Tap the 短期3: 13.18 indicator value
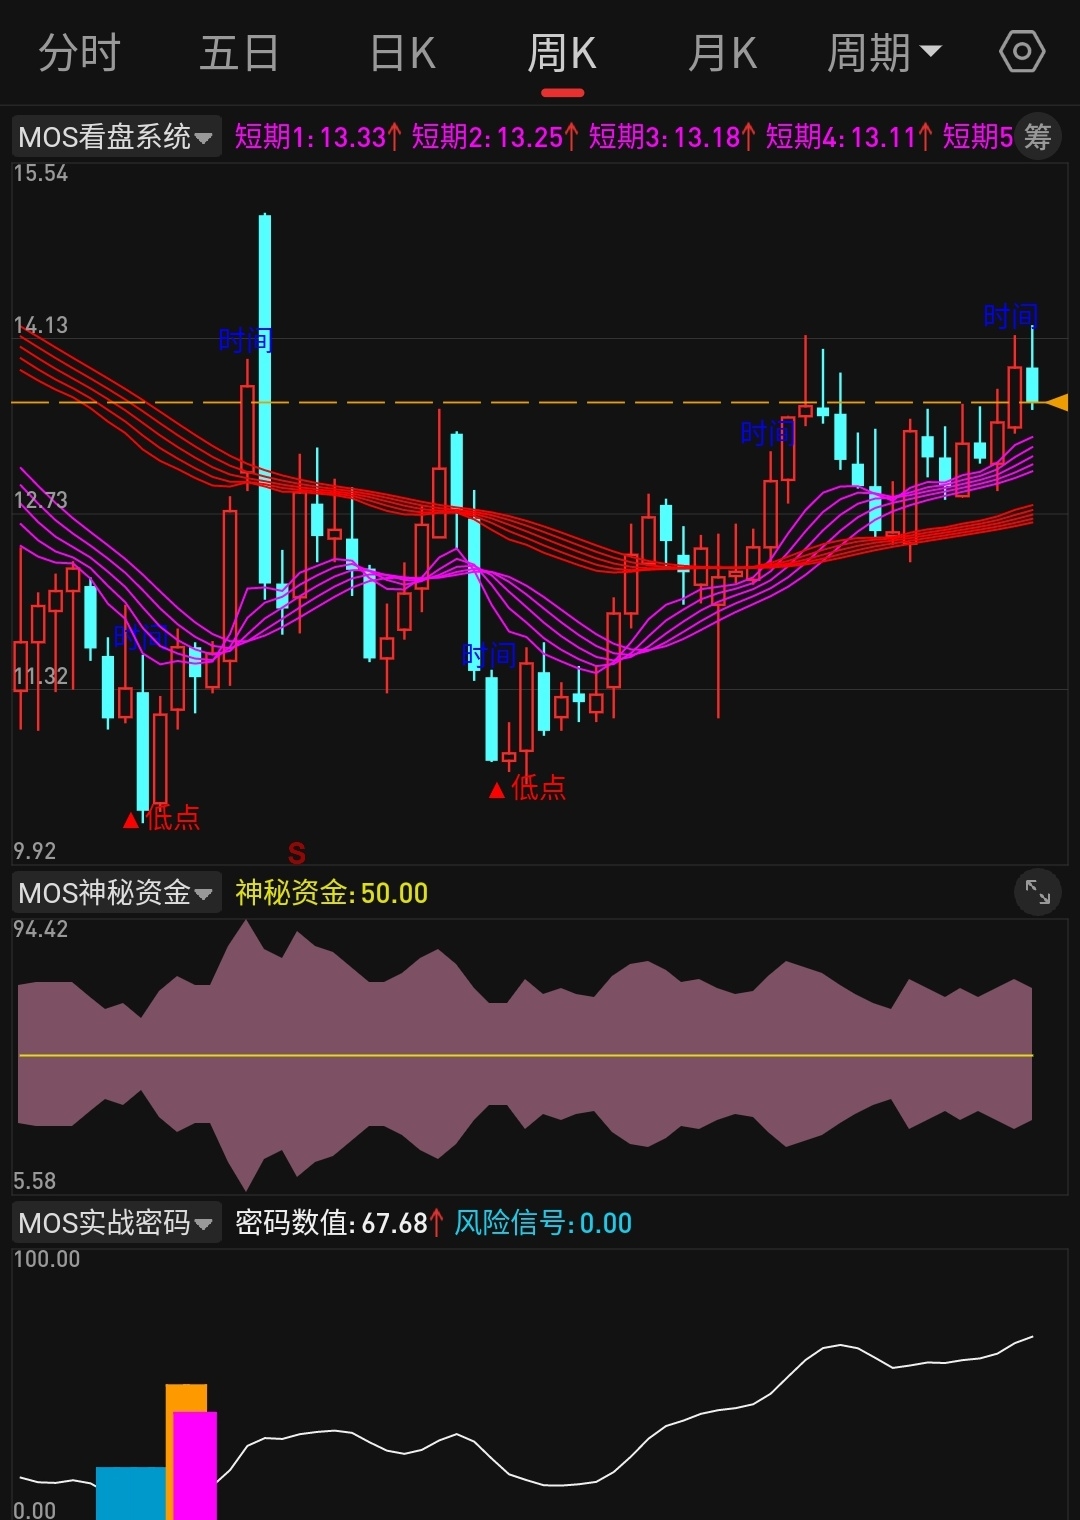Viewport: 1080px width, 1520px height. (672, 136)
